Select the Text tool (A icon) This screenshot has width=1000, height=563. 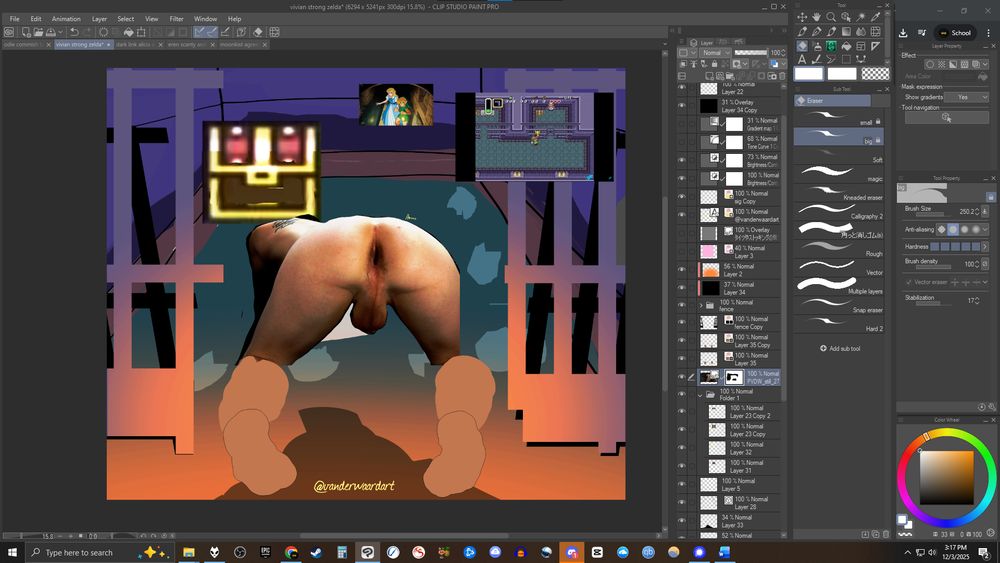(802, 59)
